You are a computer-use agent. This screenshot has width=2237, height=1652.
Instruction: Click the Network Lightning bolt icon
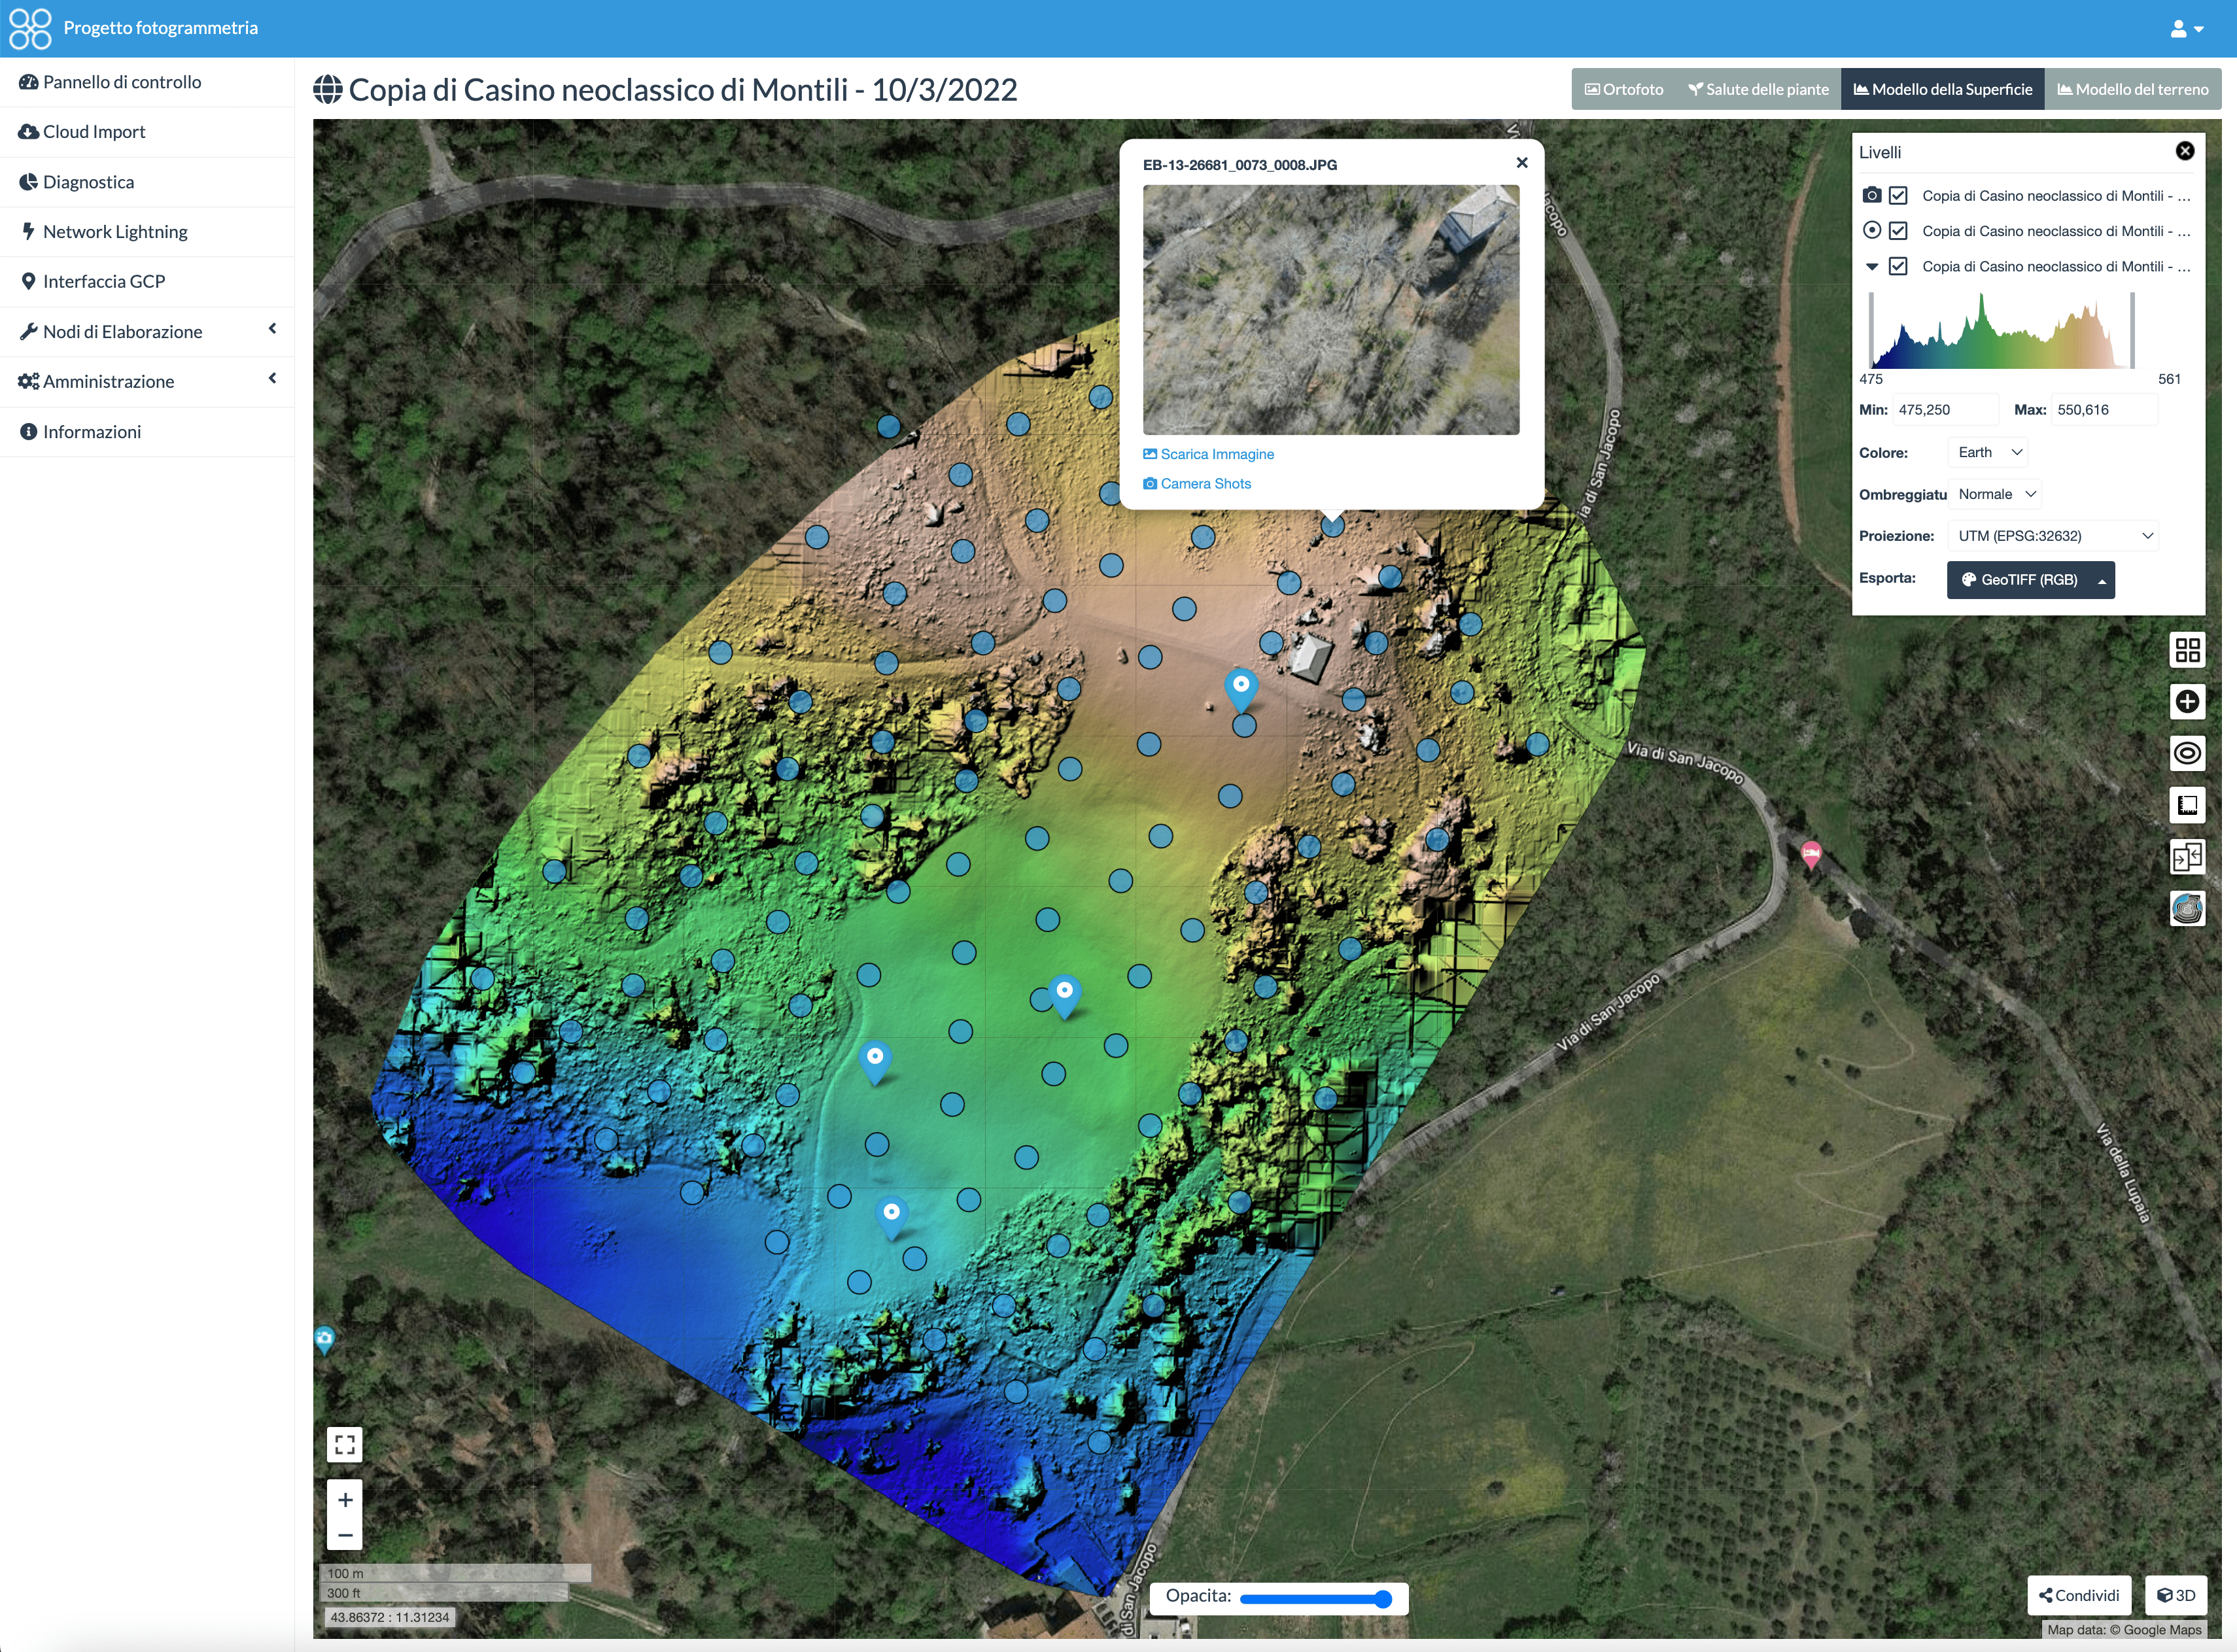[29, 231]
